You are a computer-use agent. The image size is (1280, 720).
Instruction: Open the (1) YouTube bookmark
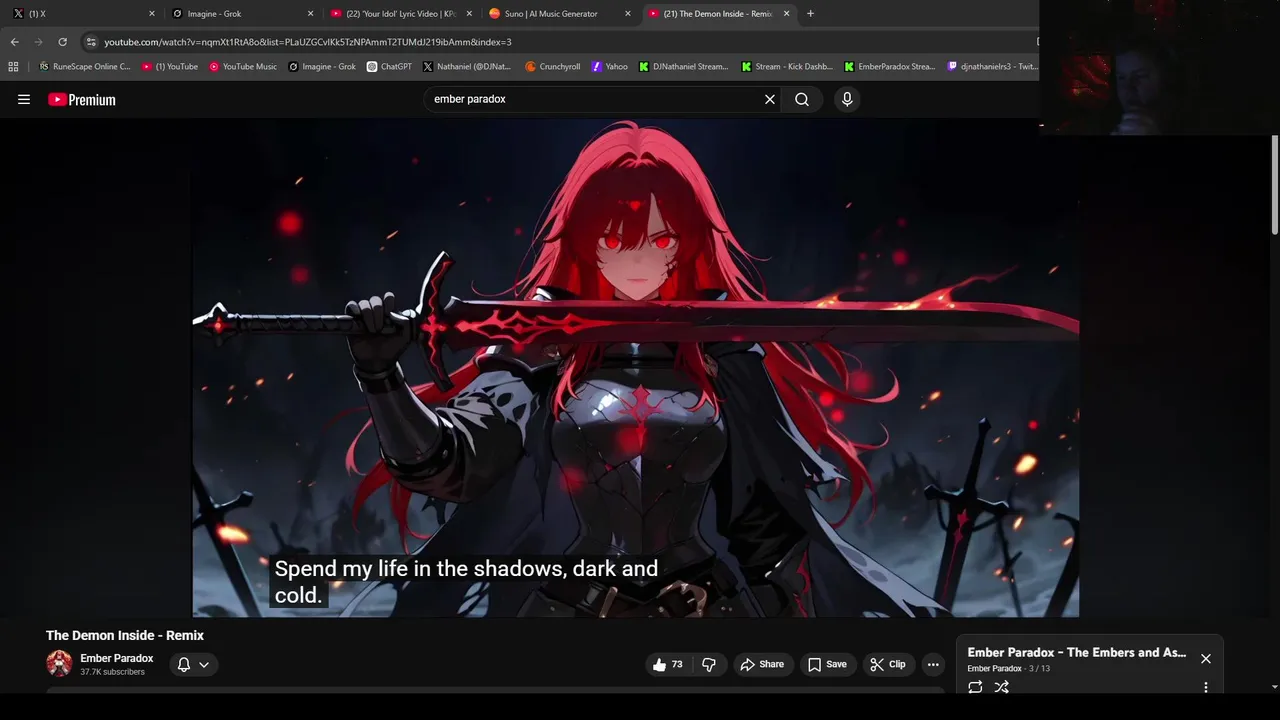[x=170, y=67]
